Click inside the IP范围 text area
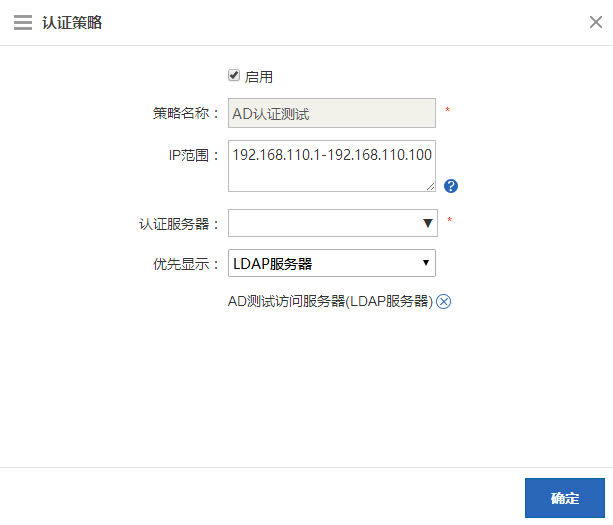613x525 pixels. (x=332, y=166)
